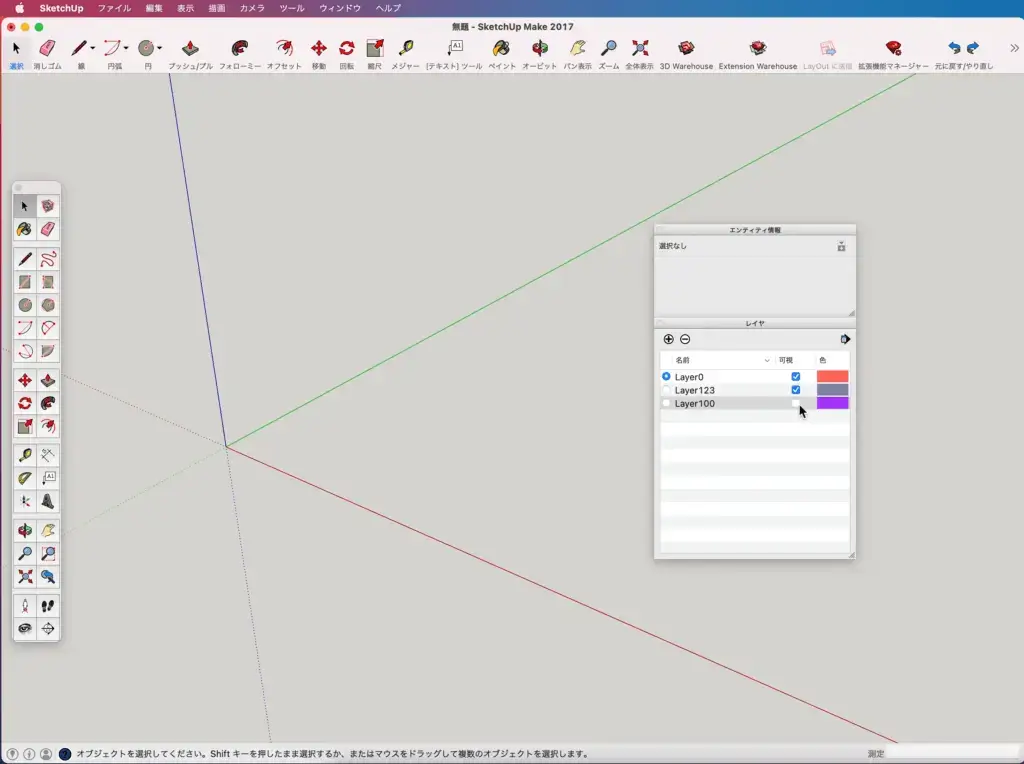The image size is (1024, 764).
Task: Set Layer123 as the active layer
Action: coord(666,390)
